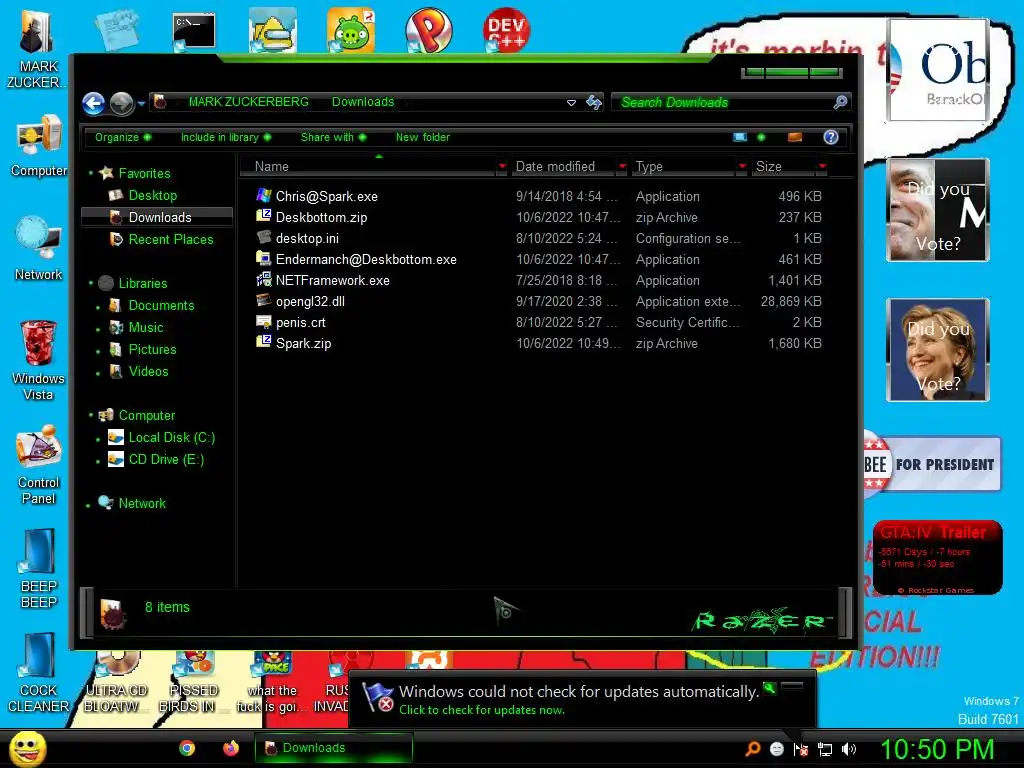This screenshot has width=1024, height=768.
Task: Open the view options dropdown dot
Action: [x=761, y=137]
